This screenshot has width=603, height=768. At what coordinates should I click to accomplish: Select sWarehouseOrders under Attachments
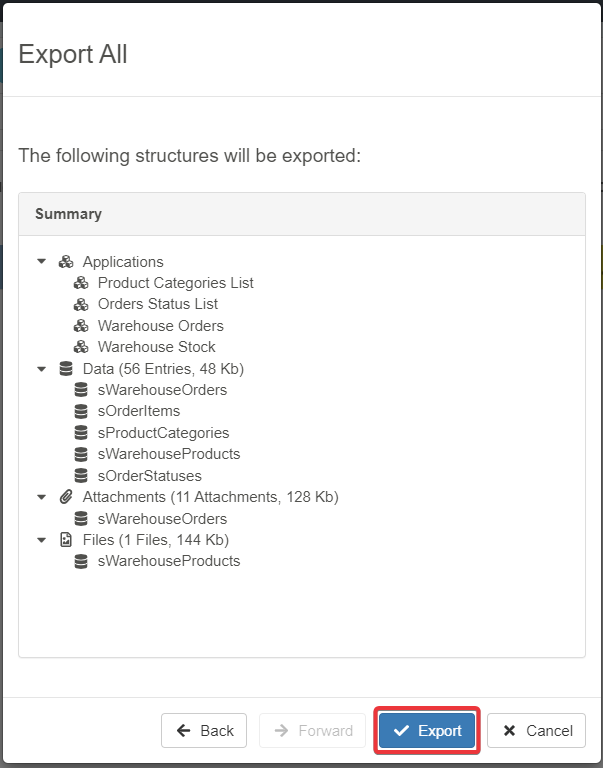[162, 519]
